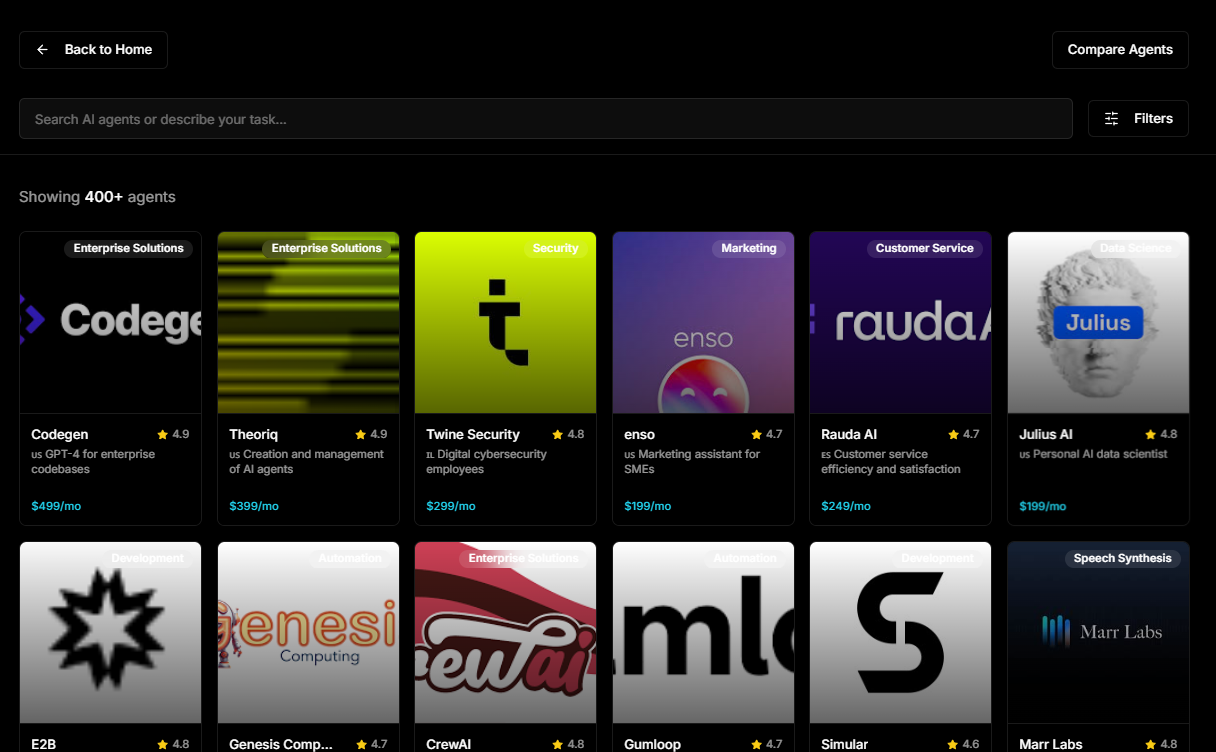
Task: Click the Speech Synthesis tag on Marr Labs
Action: 1122,558
